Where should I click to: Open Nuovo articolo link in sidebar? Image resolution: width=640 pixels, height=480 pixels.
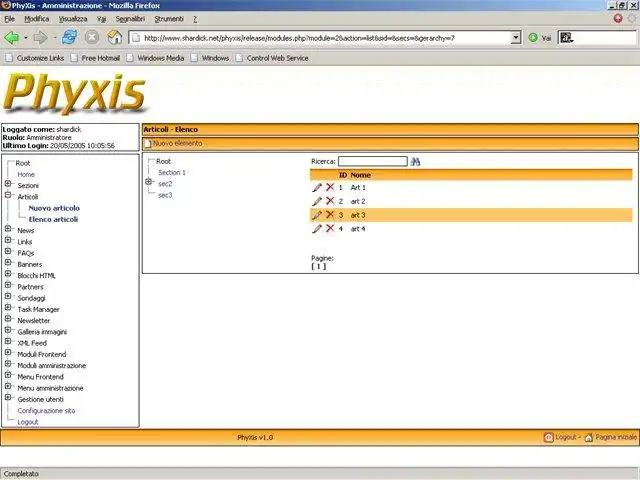(x=54, y=208)
